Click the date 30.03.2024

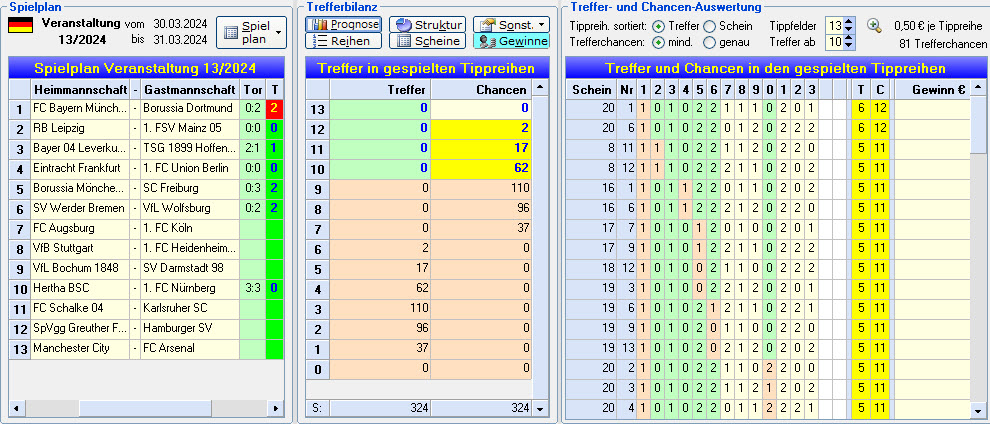click(180, 24)
